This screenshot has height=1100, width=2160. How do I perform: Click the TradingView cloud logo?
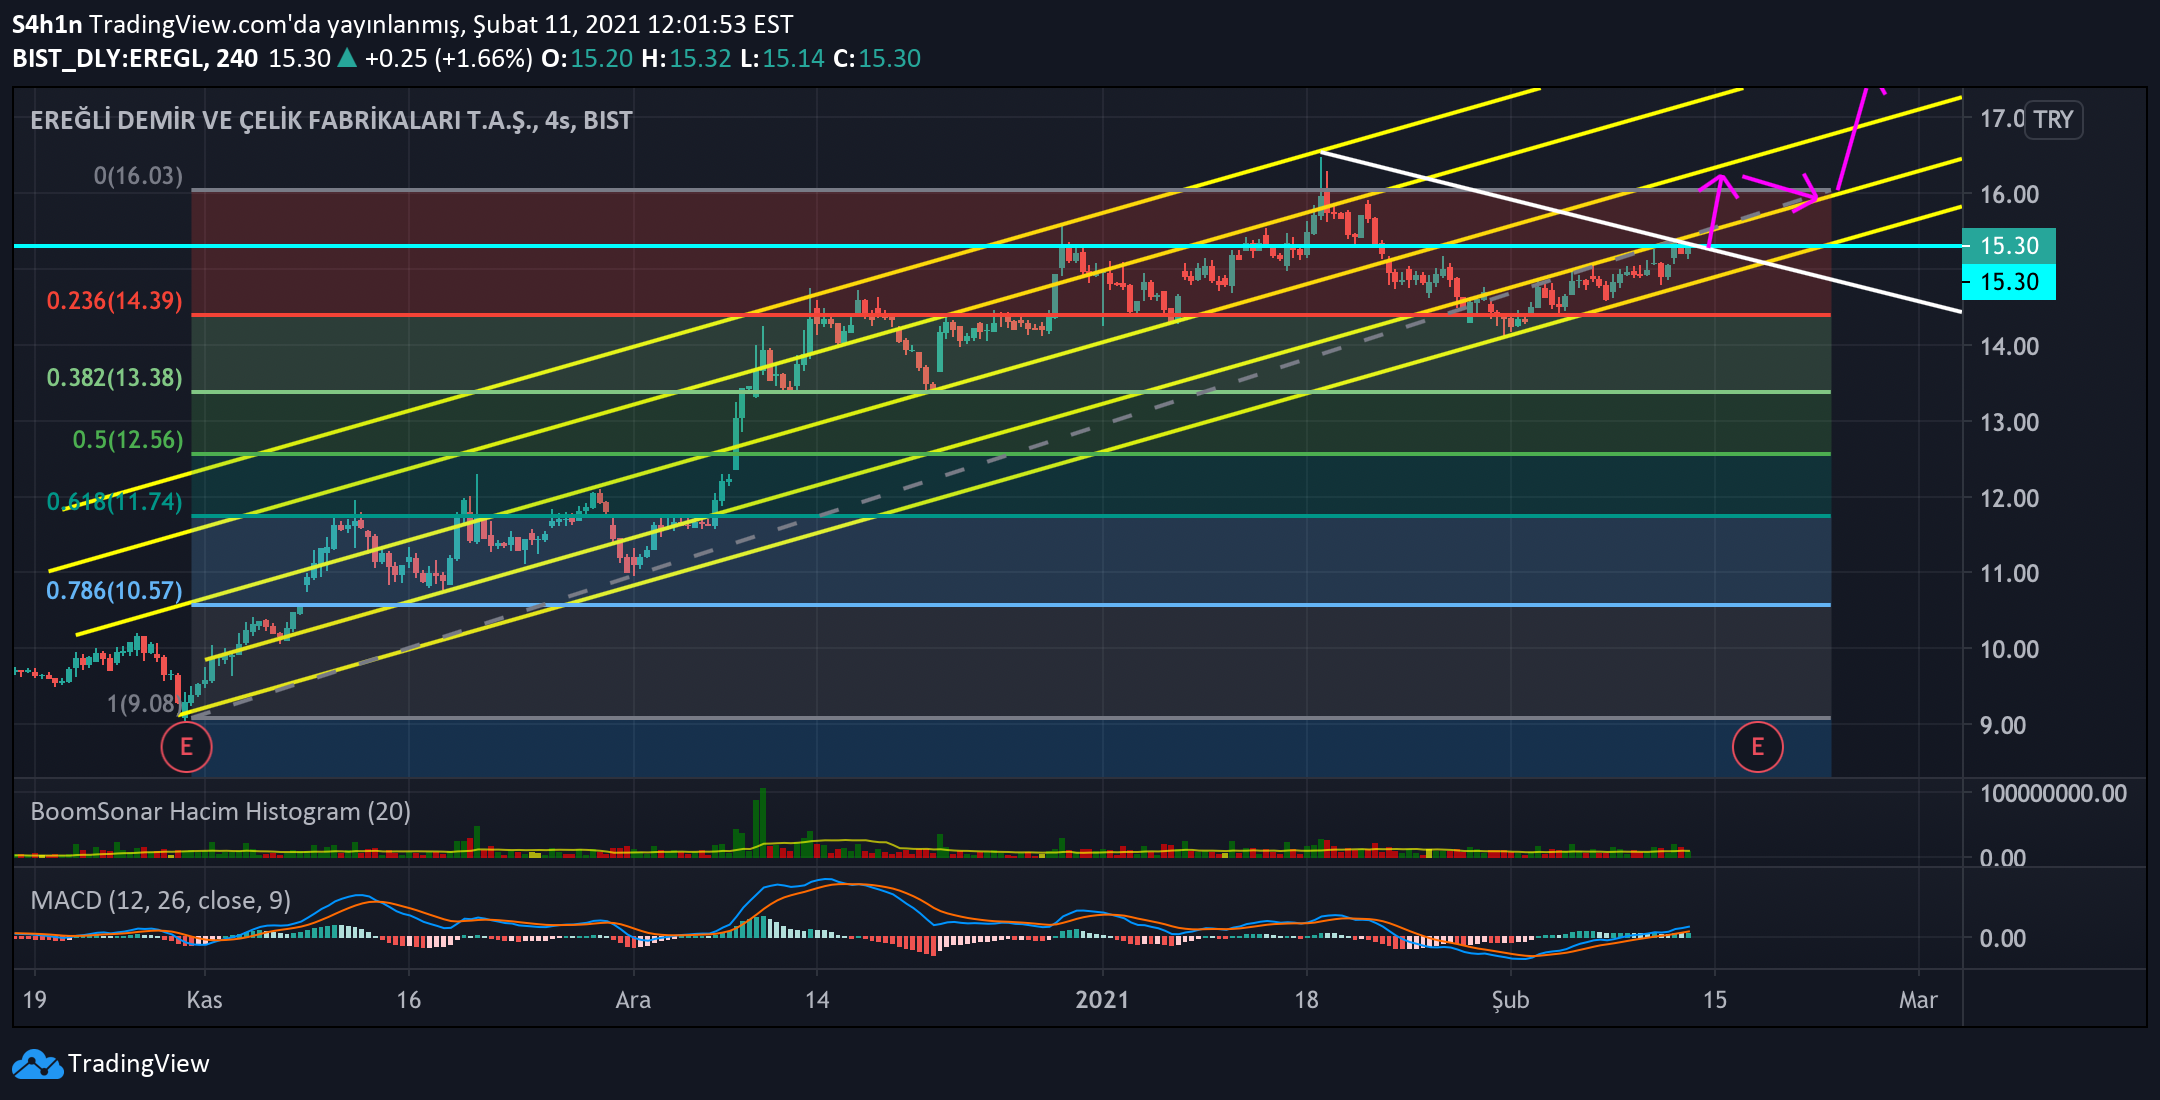tap(36, 1064)
